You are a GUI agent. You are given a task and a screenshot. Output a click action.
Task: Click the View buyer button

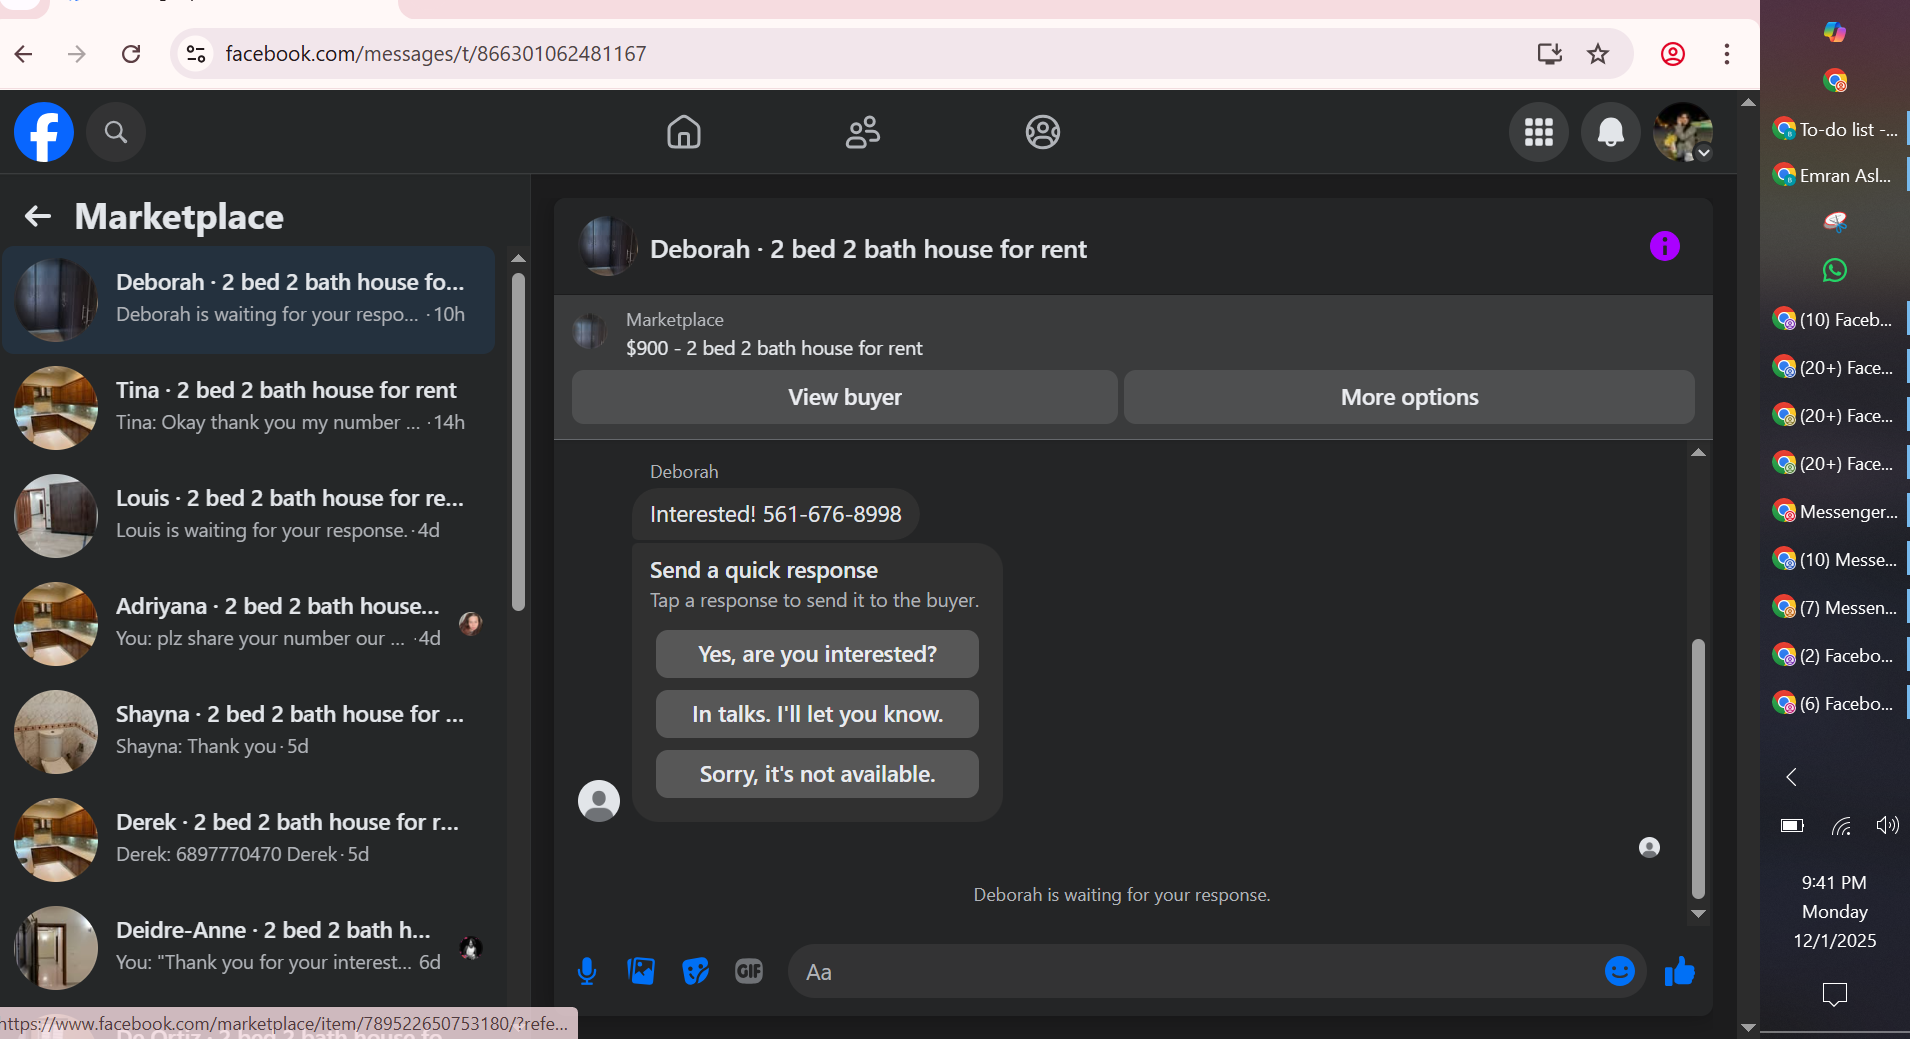tap(845, 397)
